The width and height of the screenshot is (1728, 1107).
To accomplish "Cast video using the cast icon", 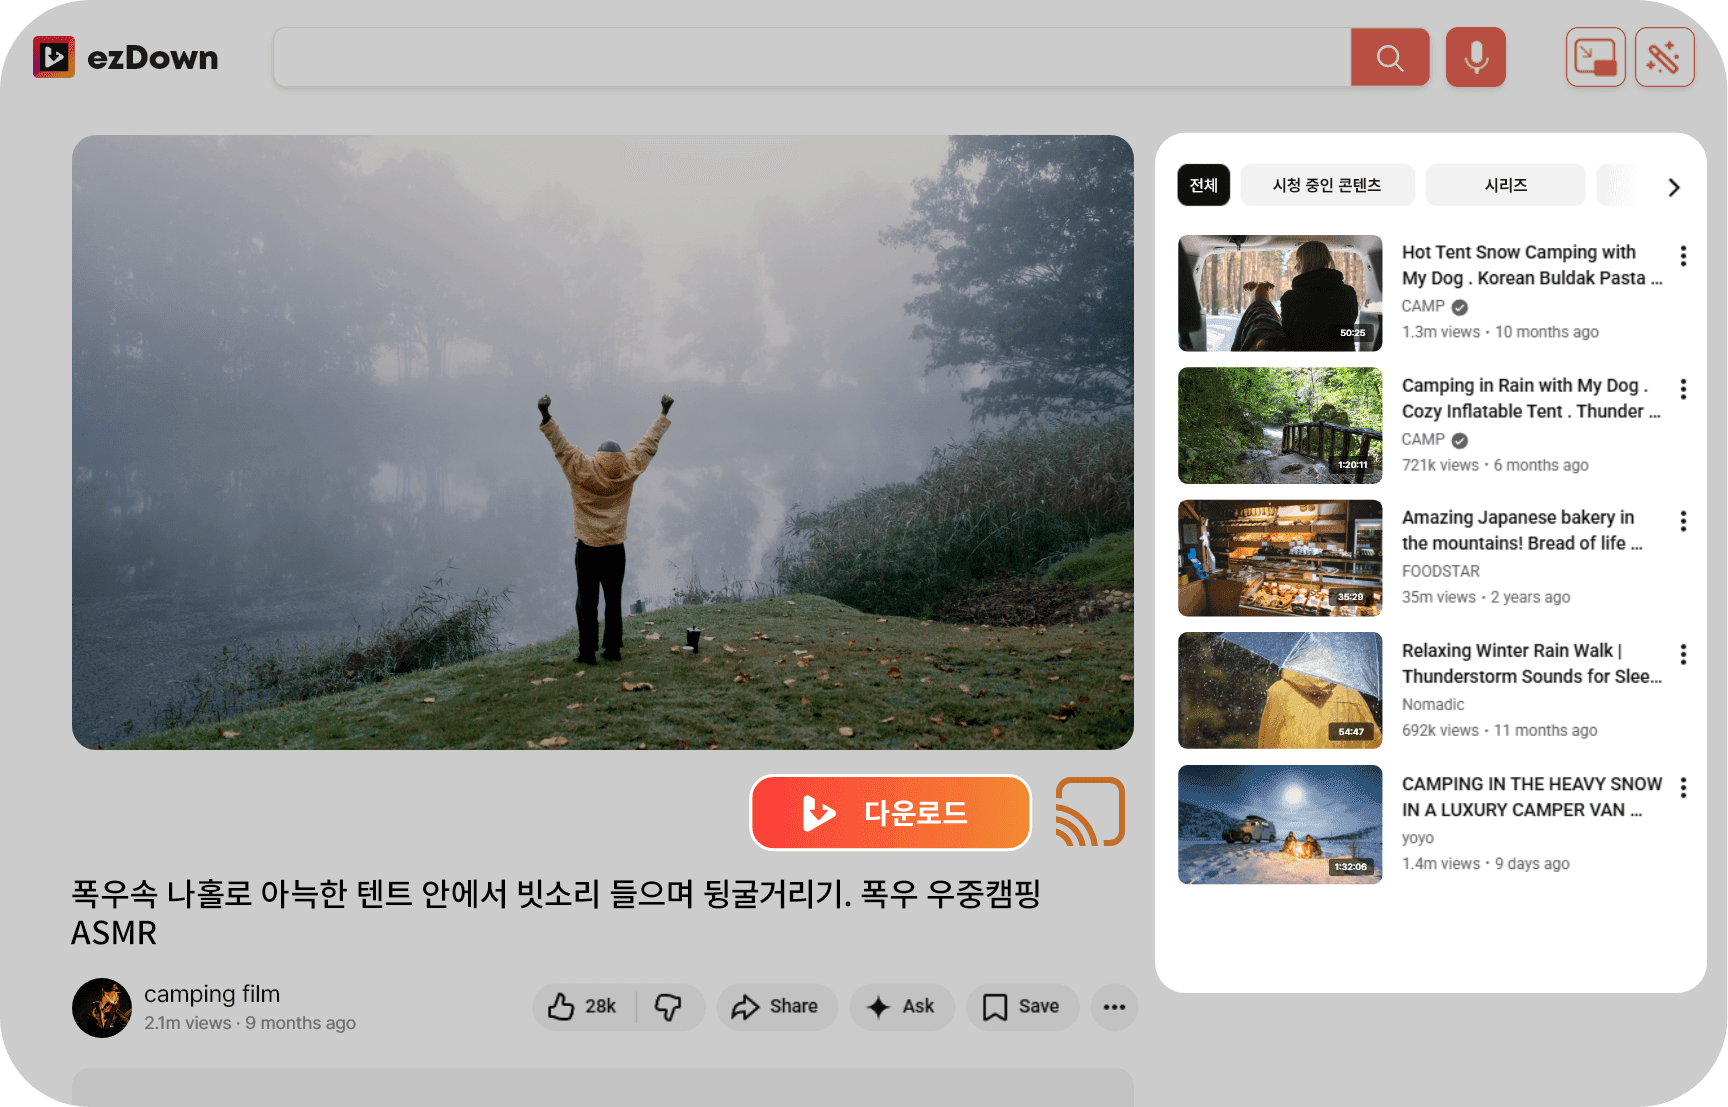I will click(x=1089, y=812).
